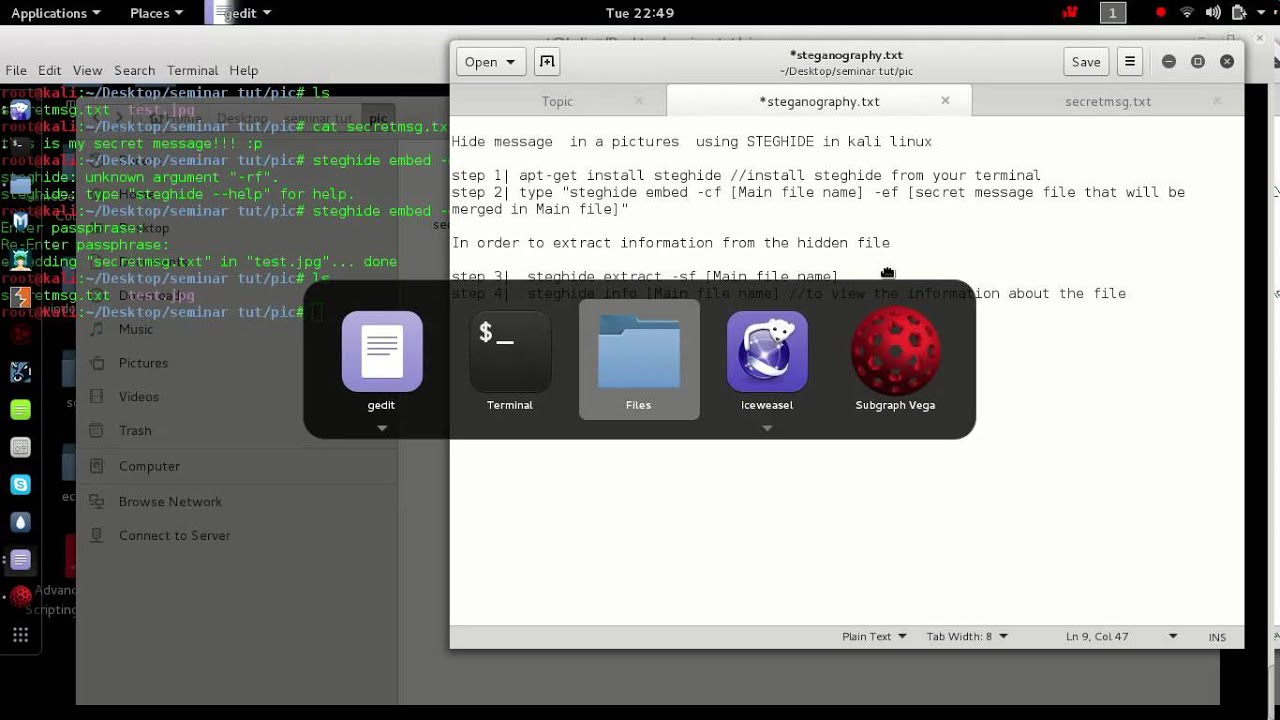Open terminal Edit menu
1280x720 pixels.
click(50, 70)
